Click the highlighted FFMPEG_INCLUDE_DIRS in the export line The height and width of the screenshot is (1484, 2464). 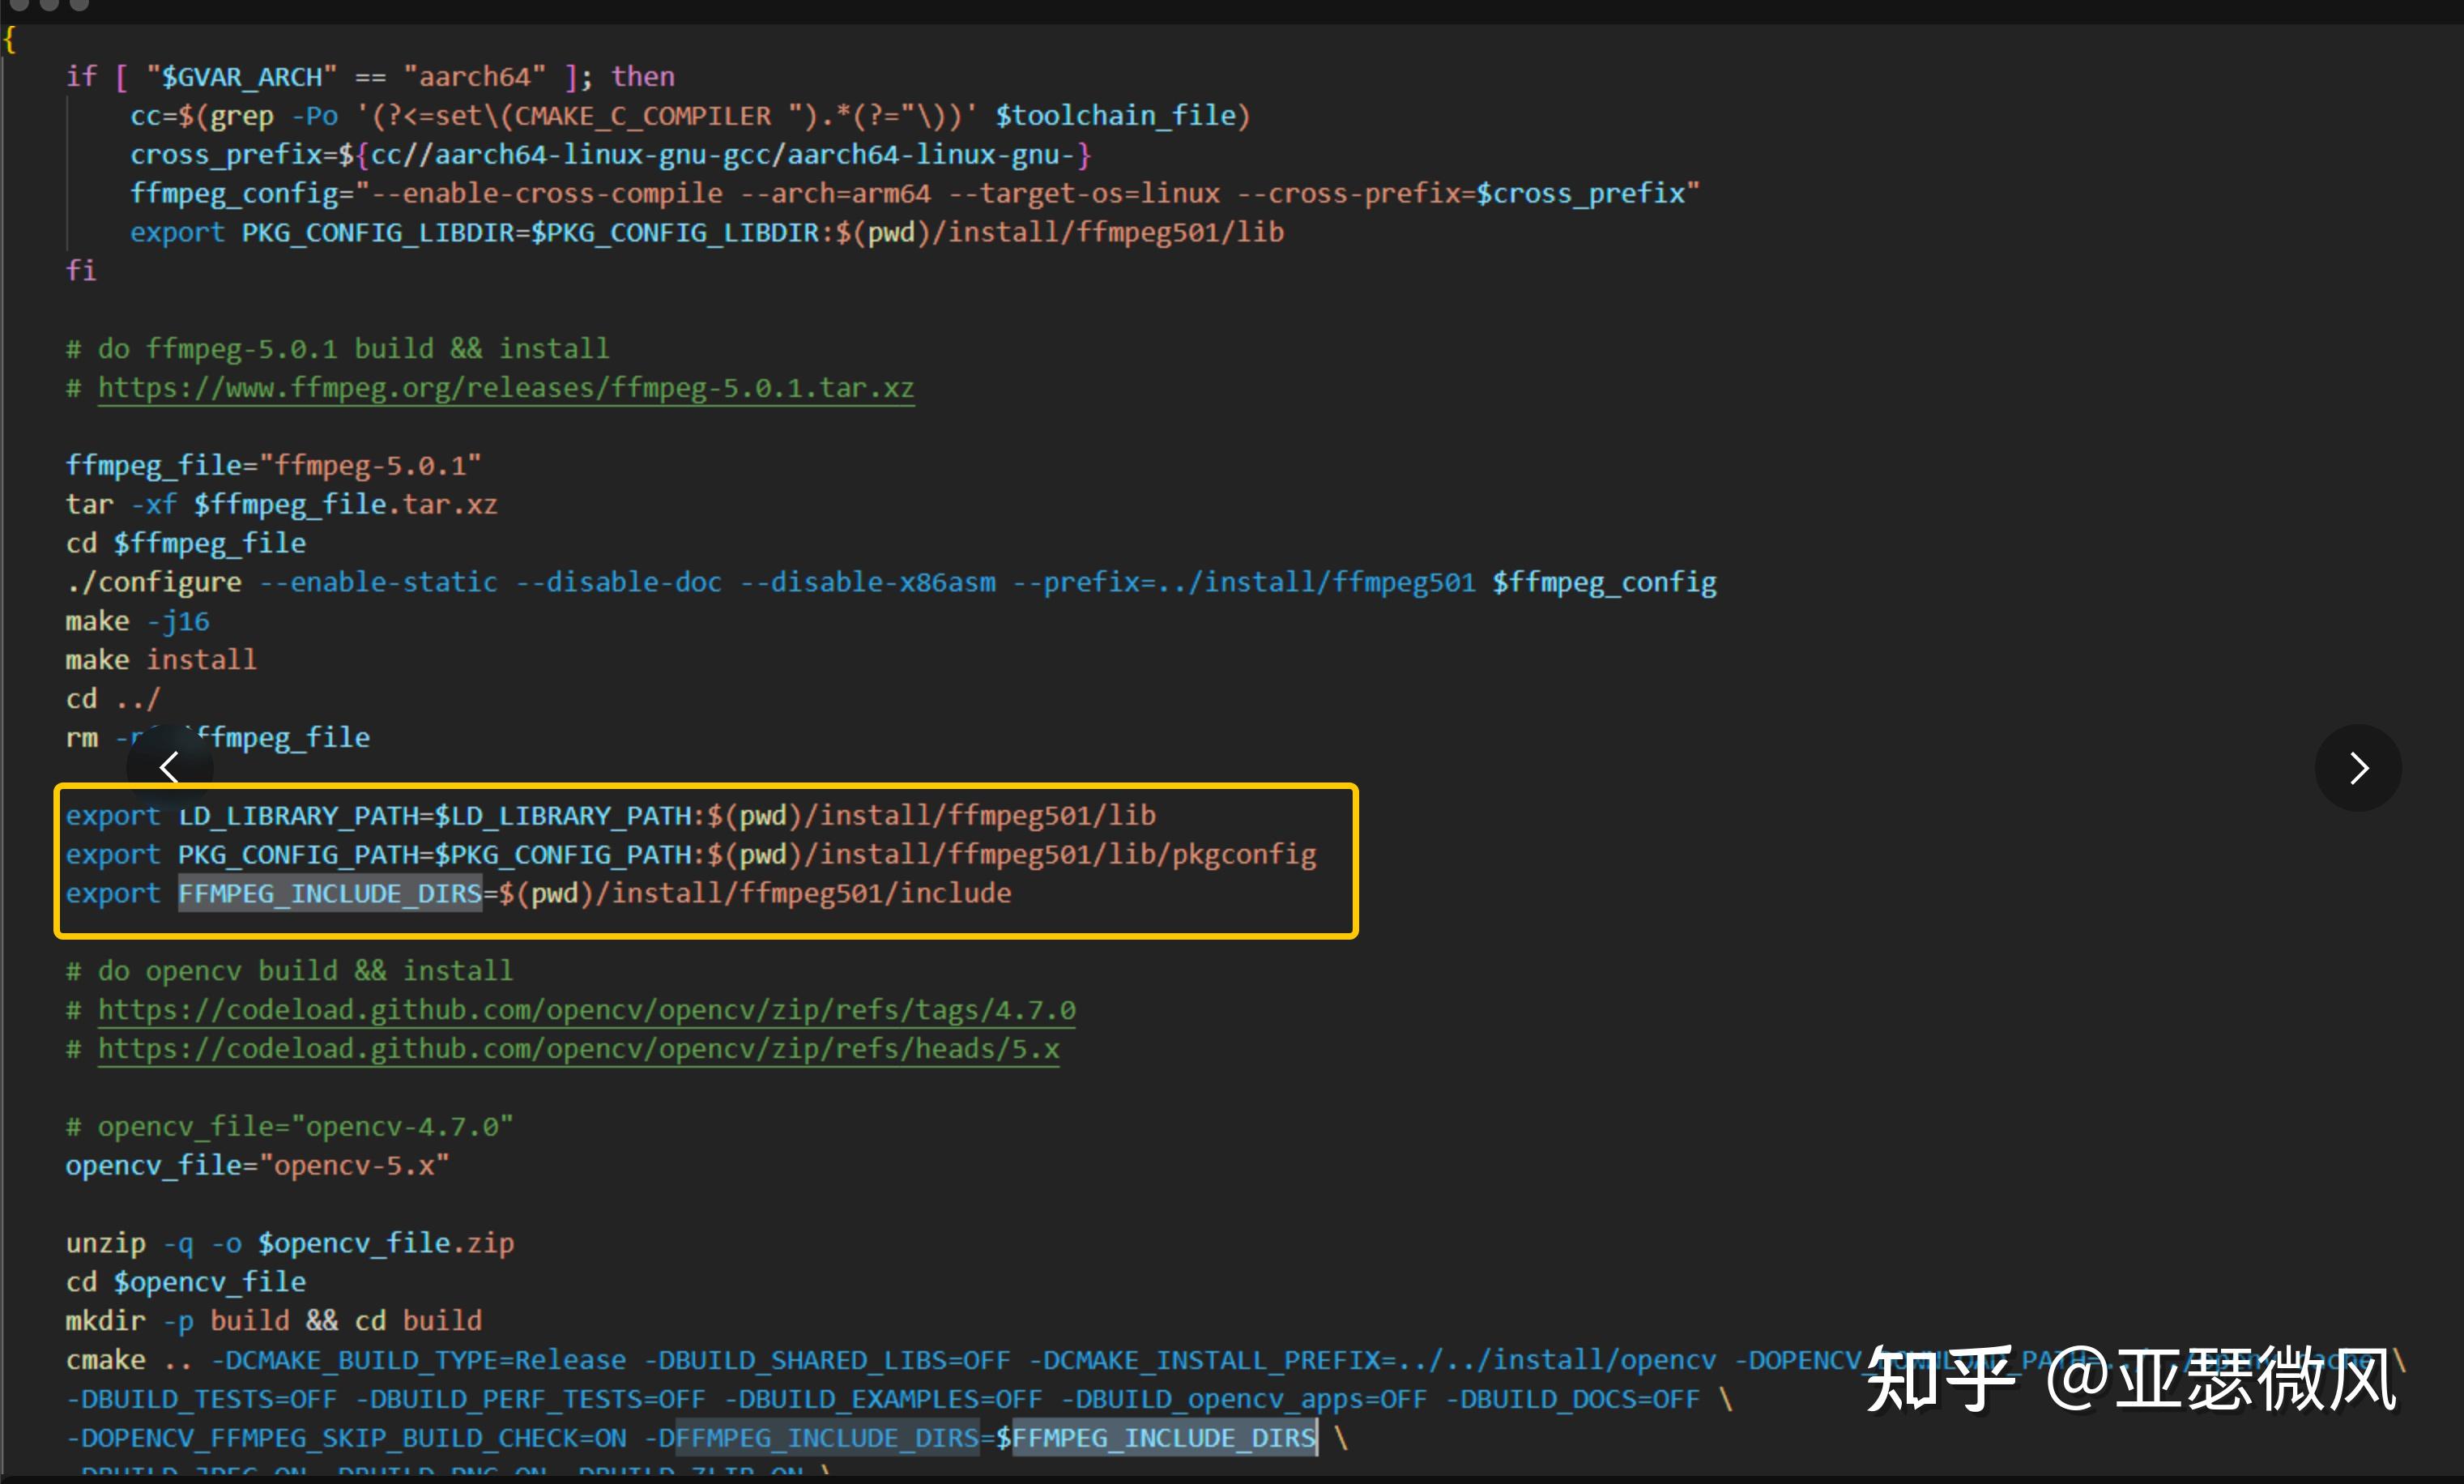(x=330, y=893)
